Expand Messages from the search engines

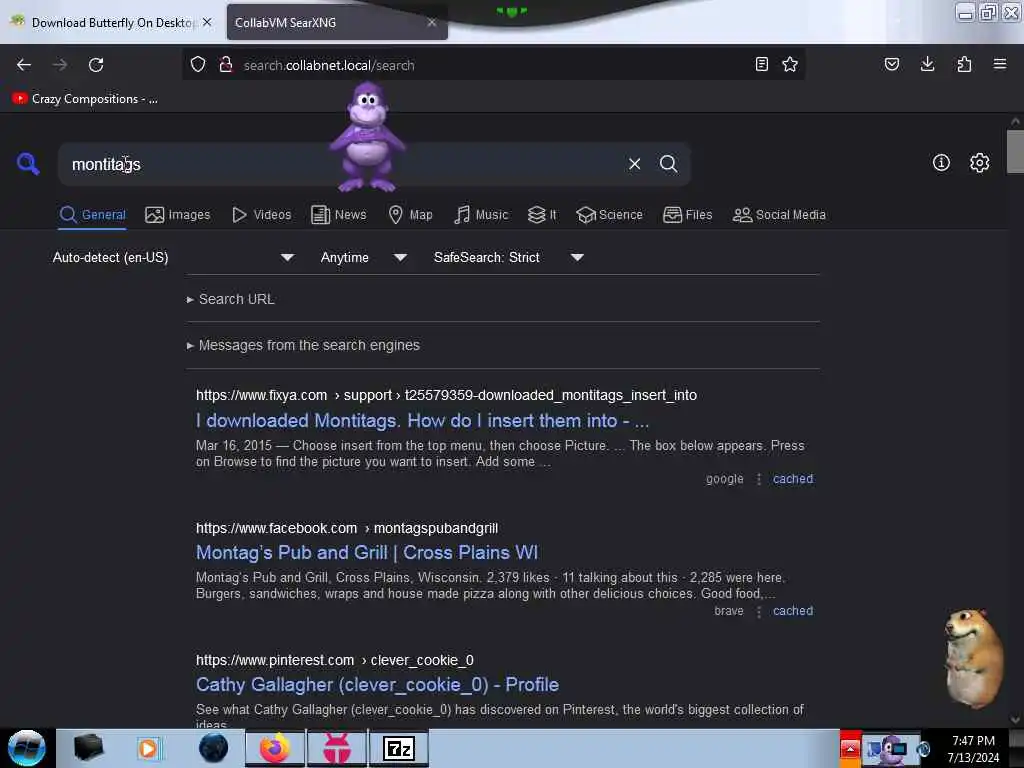tap(303, 345)
